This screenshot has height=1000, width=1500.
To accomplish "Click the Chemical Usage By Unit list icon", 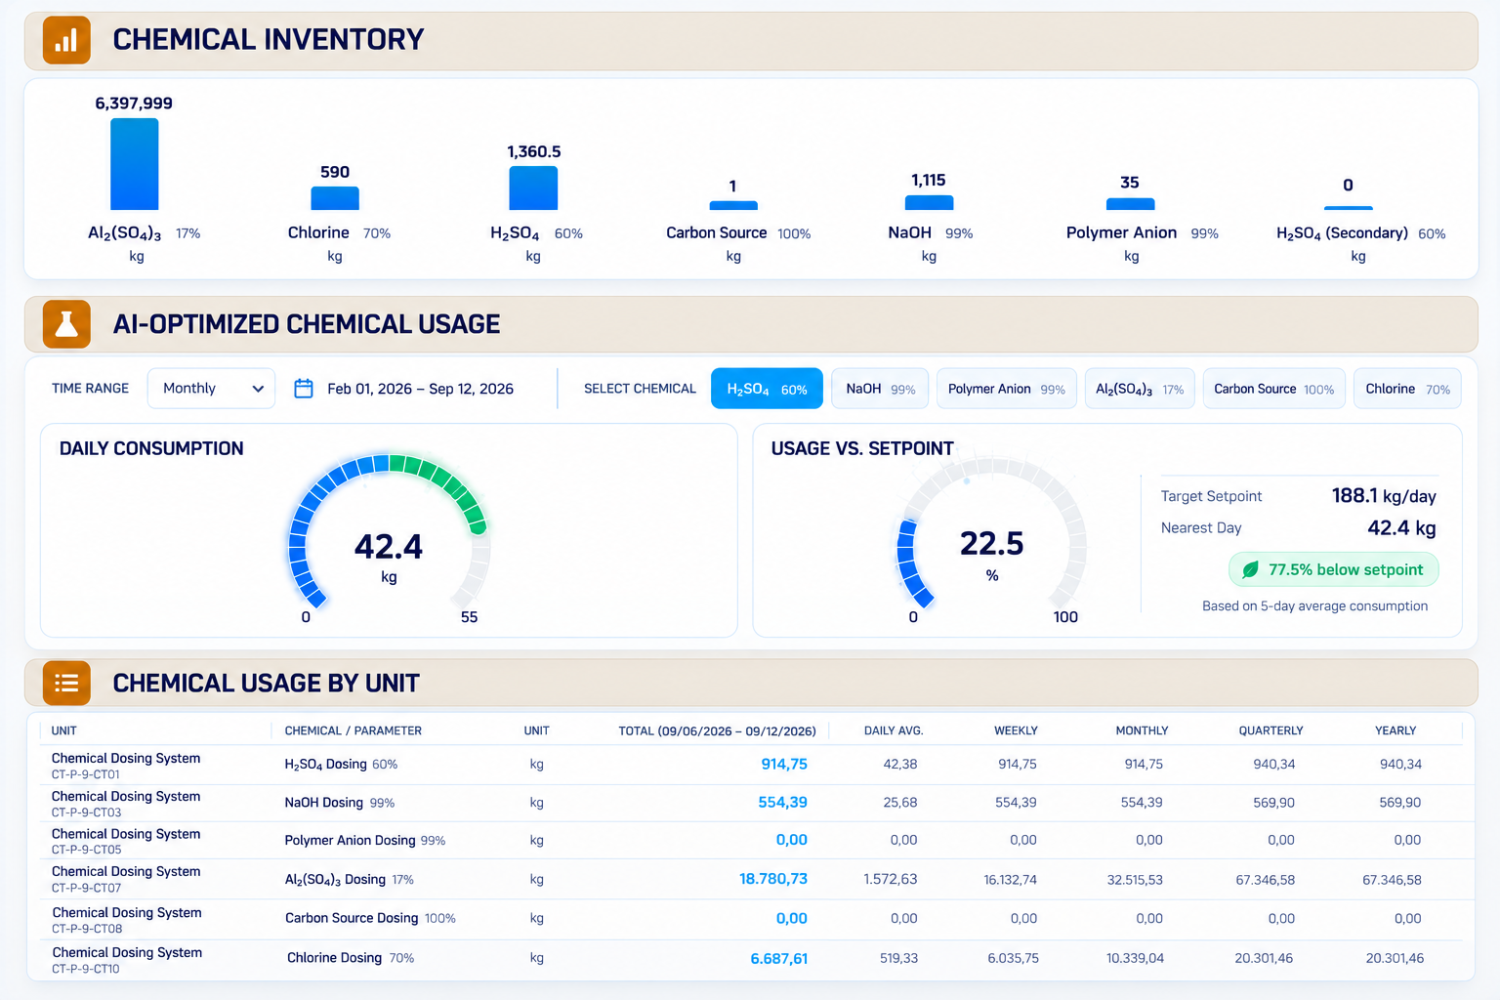I will pos(67,683).
